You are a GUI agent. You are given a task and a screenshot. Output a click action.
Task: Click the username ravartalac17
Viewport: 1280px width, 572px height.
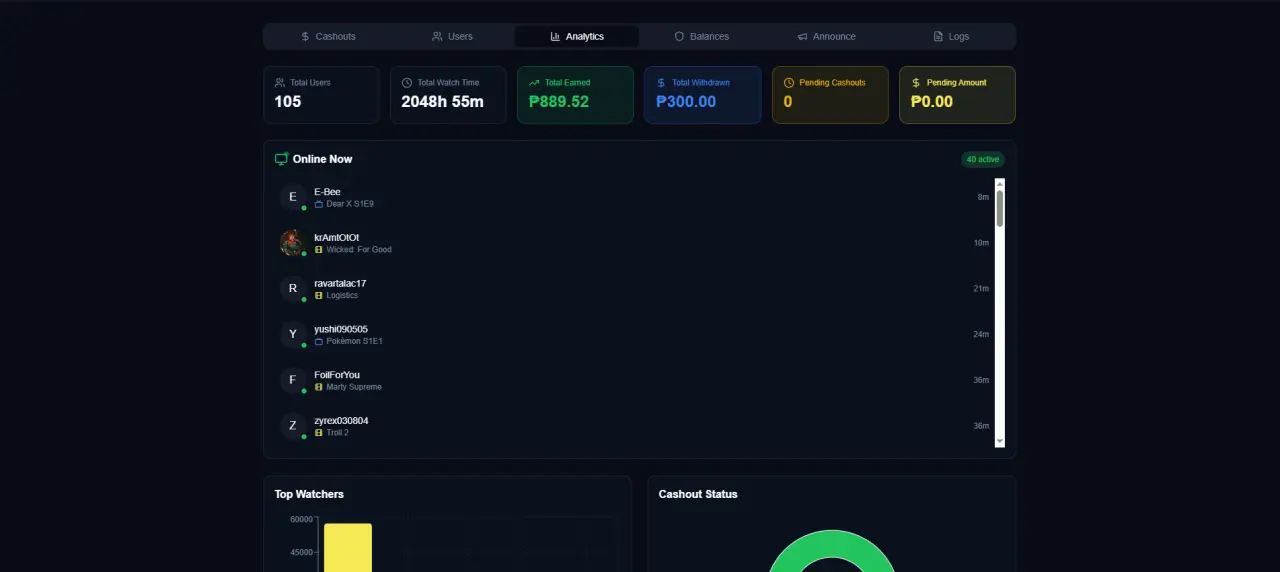pos(340,283)
